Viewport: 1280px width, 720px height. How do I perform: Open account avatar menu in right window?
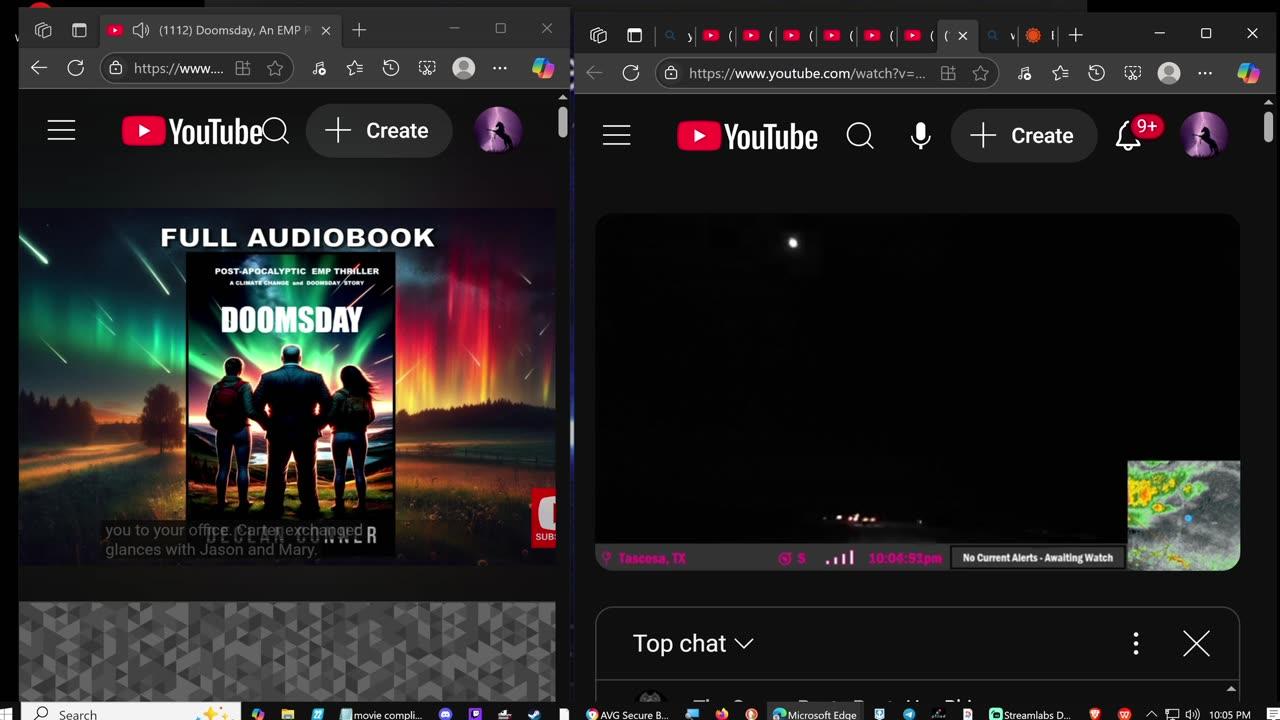(1204, 136)
